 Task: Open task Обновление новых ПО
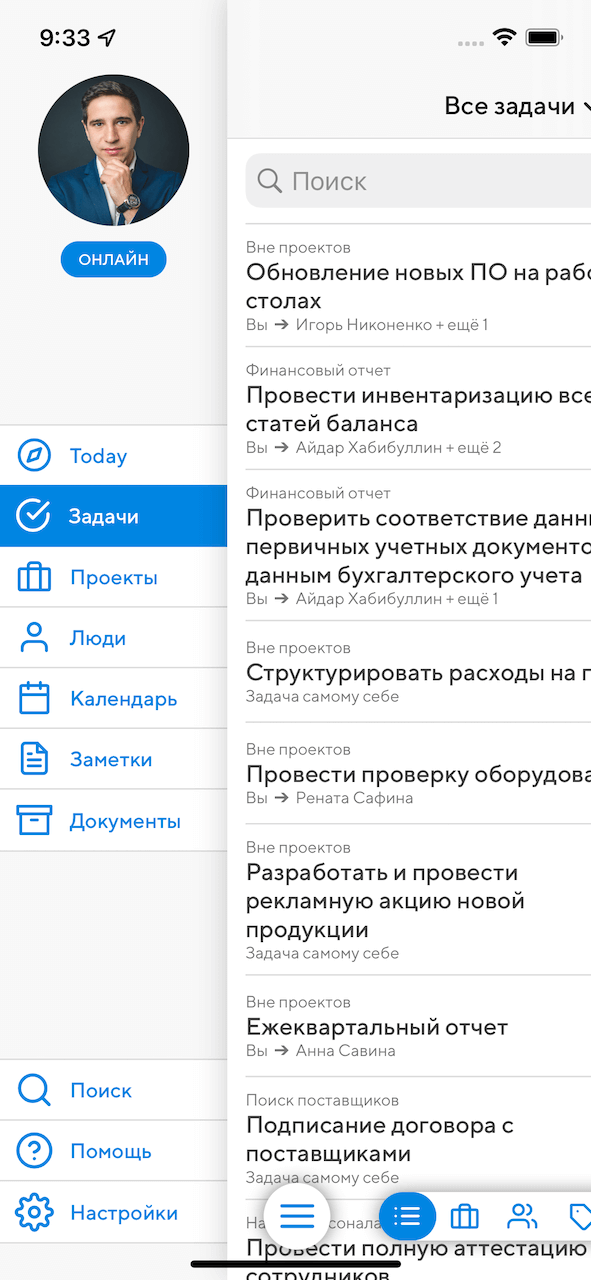[x=418, y=286]
